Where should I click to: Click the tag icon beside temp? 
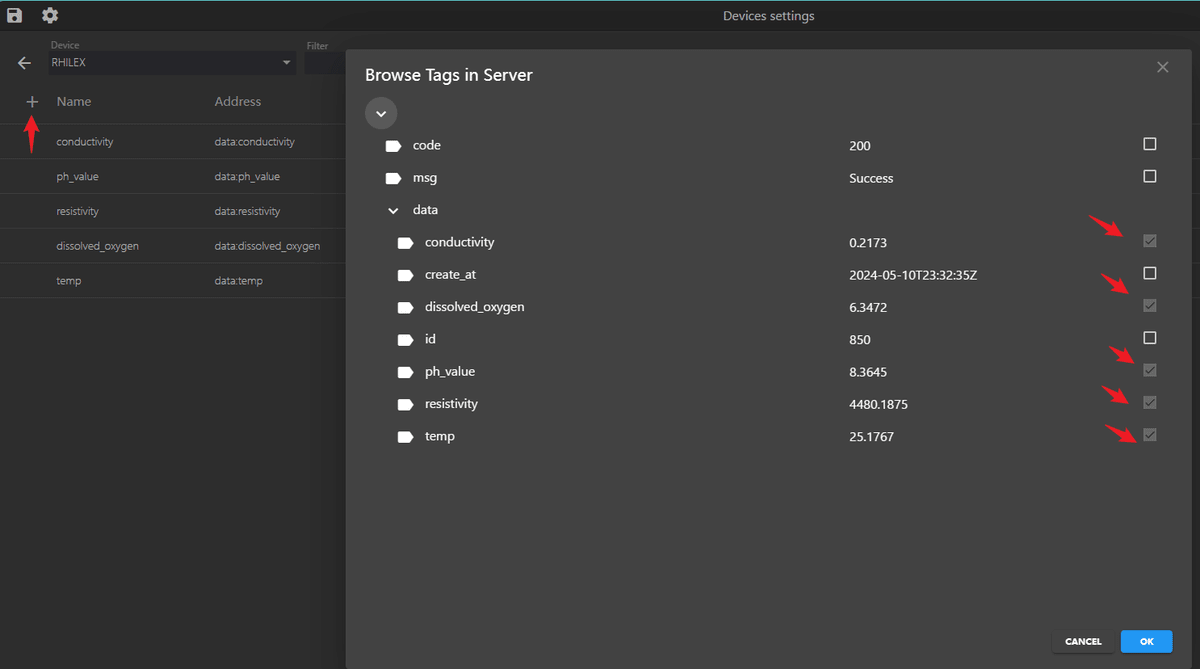tap(405, 437)
